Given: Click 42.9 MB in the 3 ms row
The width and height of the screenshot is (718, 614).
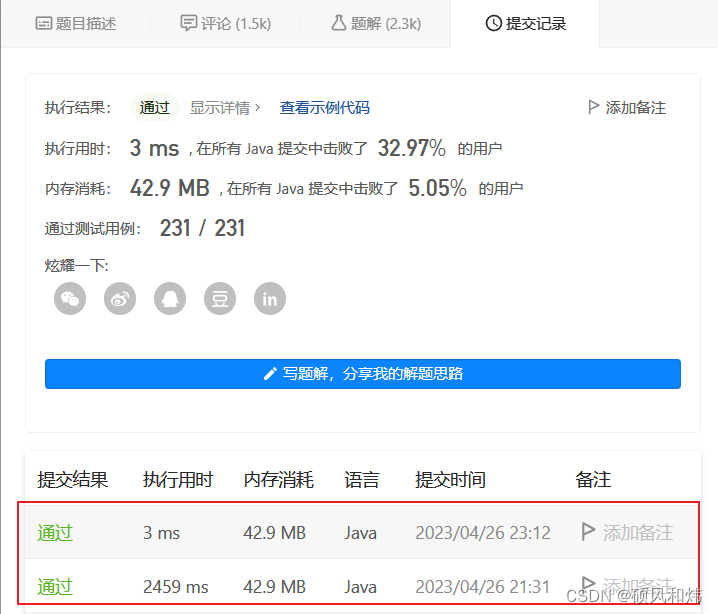Looking at the screenshot, I should tap(274, 533).
